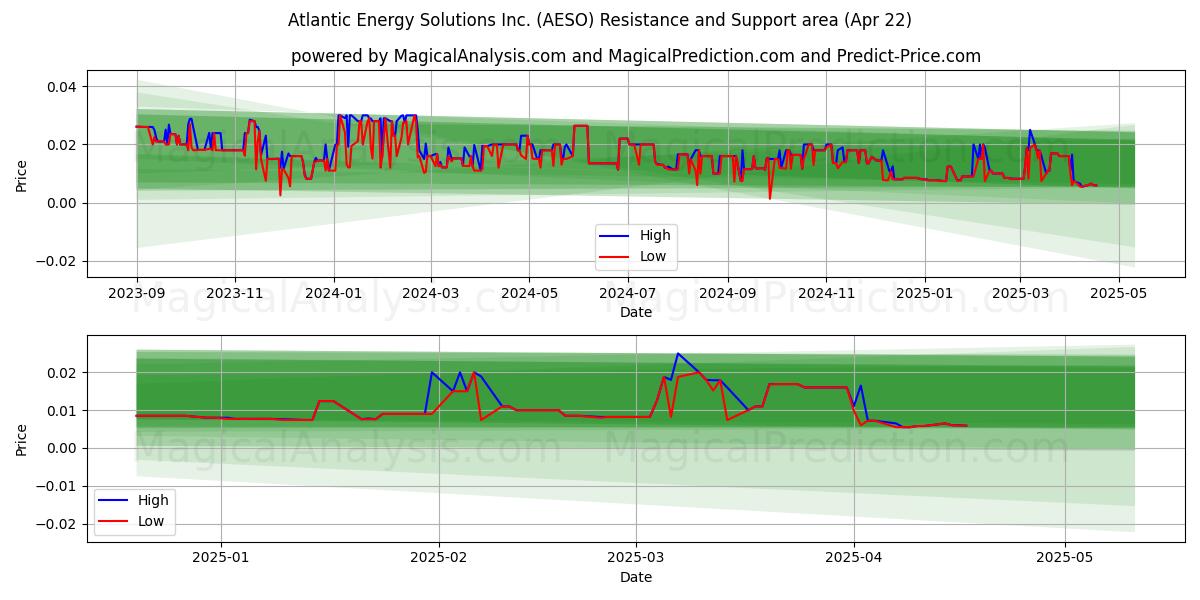Click the '2025-04' tick label on lower chart
1200x600 pixels.
tap(854, 558)
